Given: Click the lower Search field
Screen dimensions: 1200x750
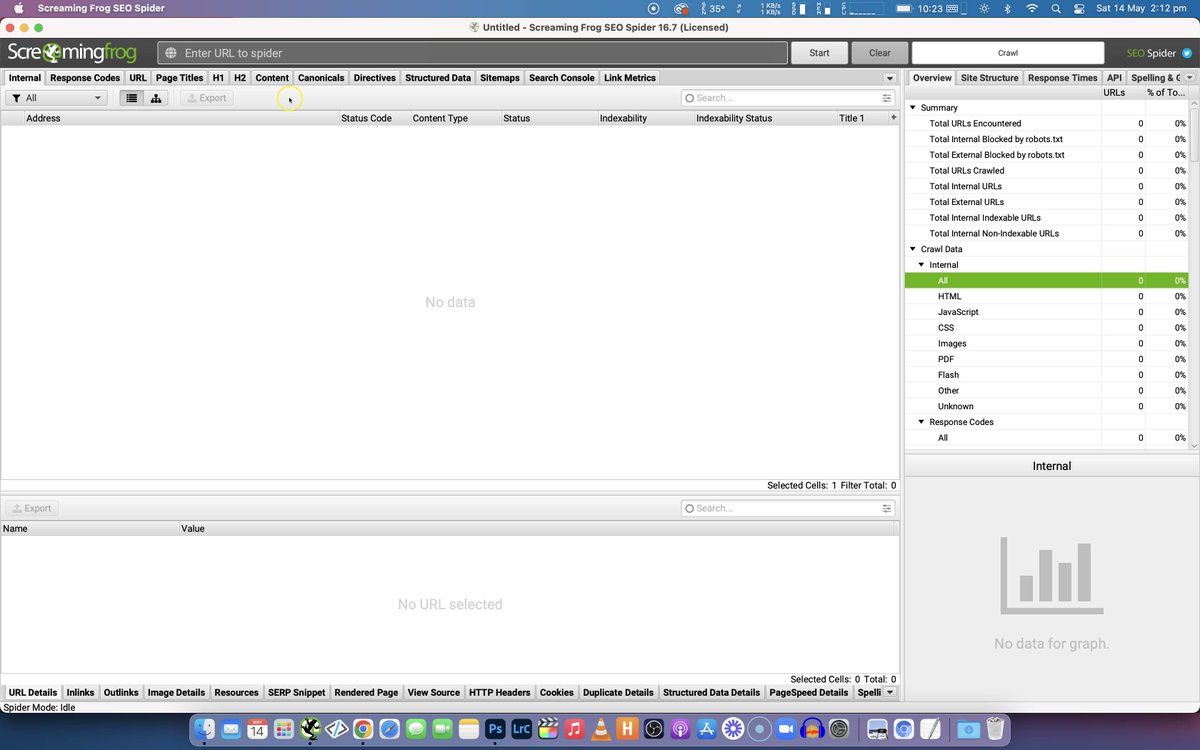Looking at the screenshot, I should coord(787,508).
